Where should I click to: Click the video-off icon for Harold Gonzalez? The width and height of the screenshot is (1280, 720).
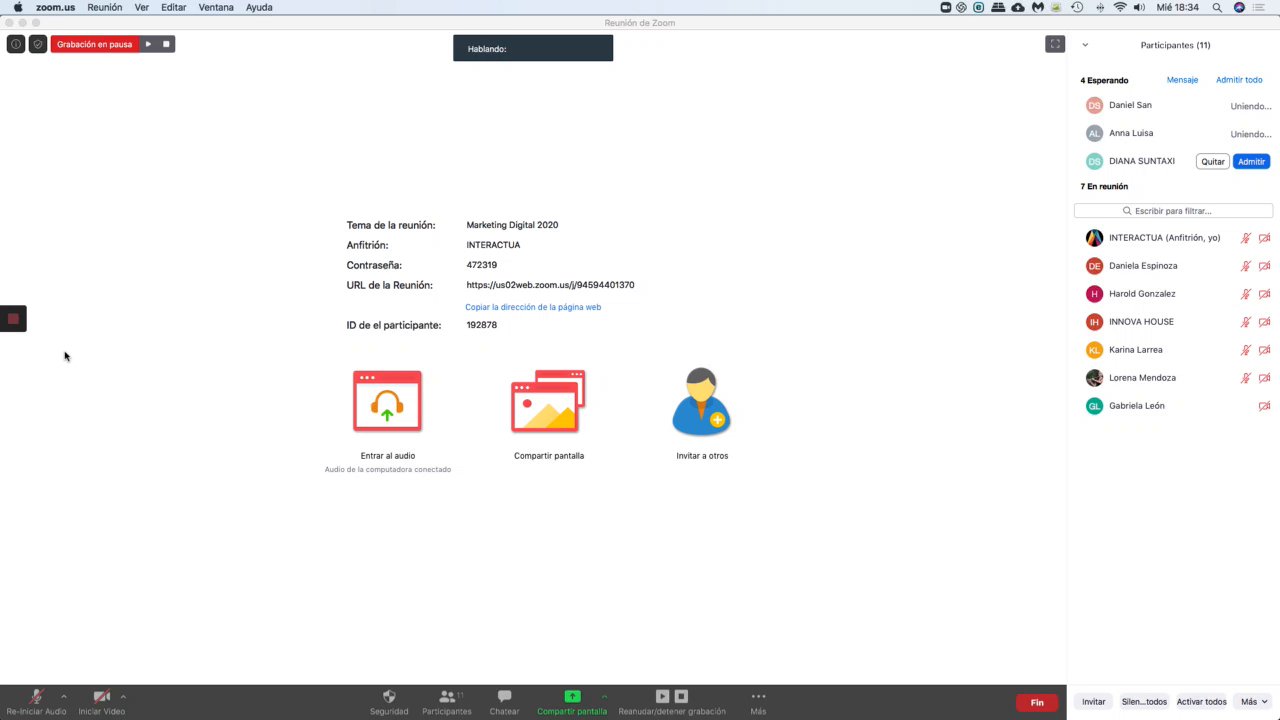tap(1264, 294)
